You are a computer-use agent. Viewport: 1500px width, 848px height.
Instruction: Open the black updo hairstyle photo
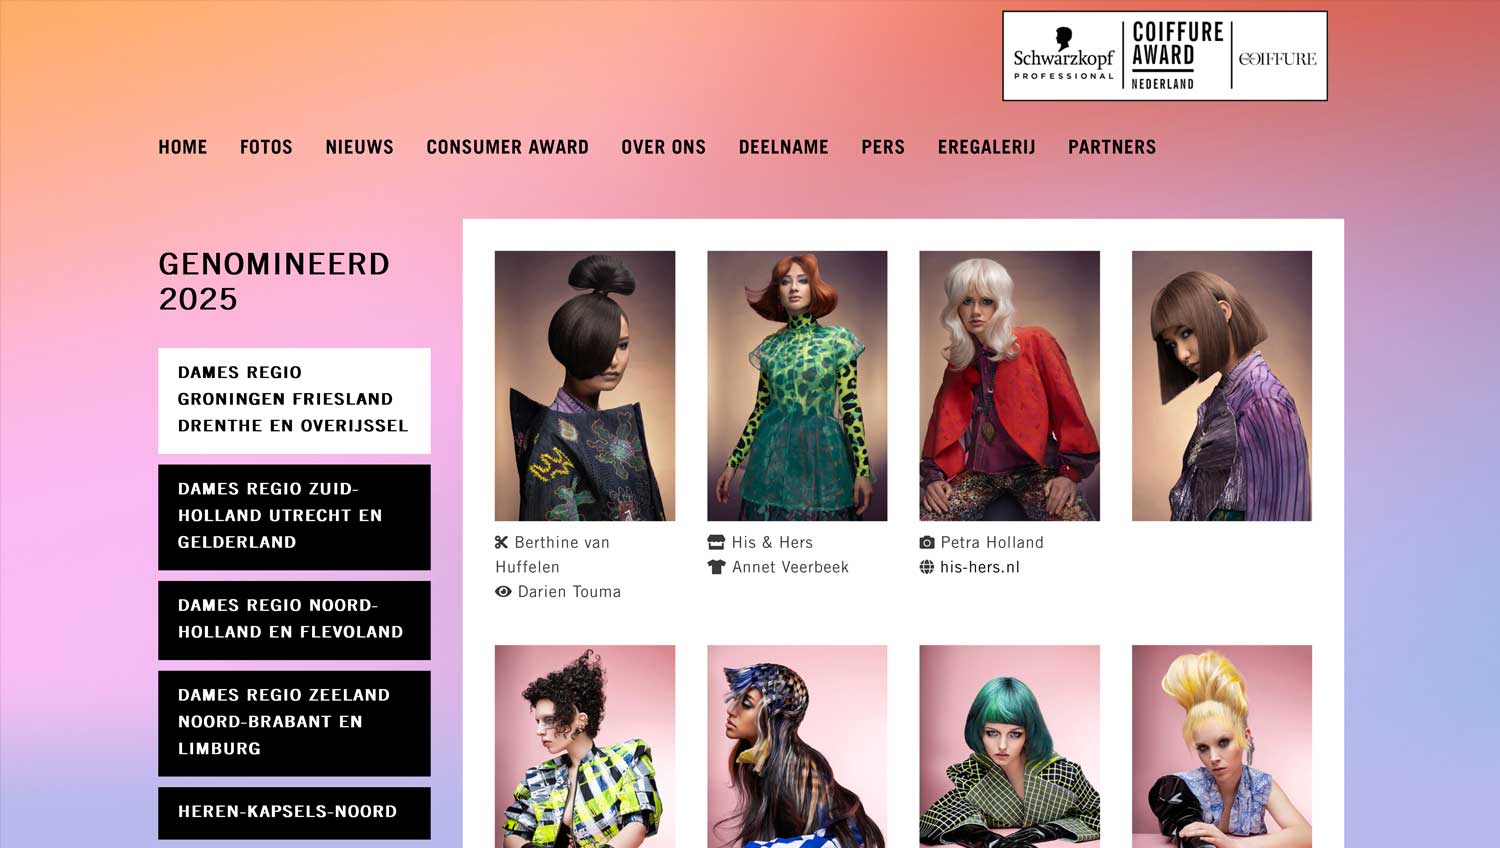(585, 385)
